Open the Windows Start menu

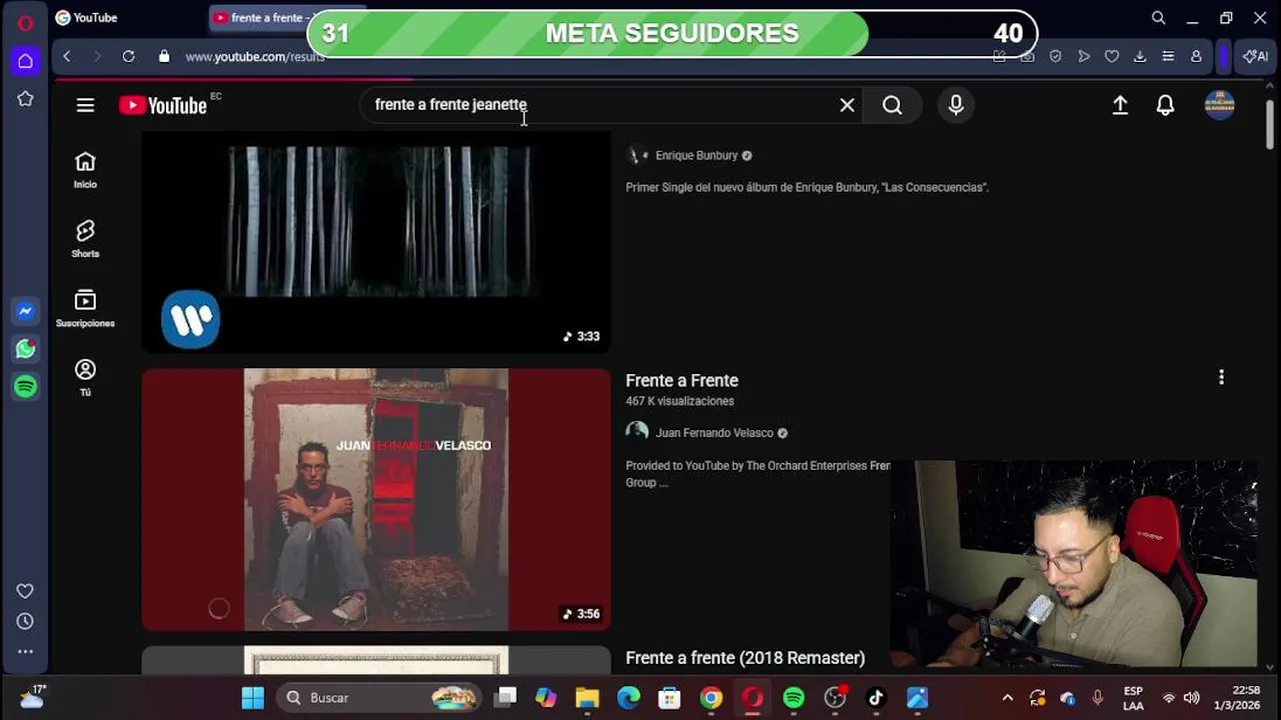point(253,697)
